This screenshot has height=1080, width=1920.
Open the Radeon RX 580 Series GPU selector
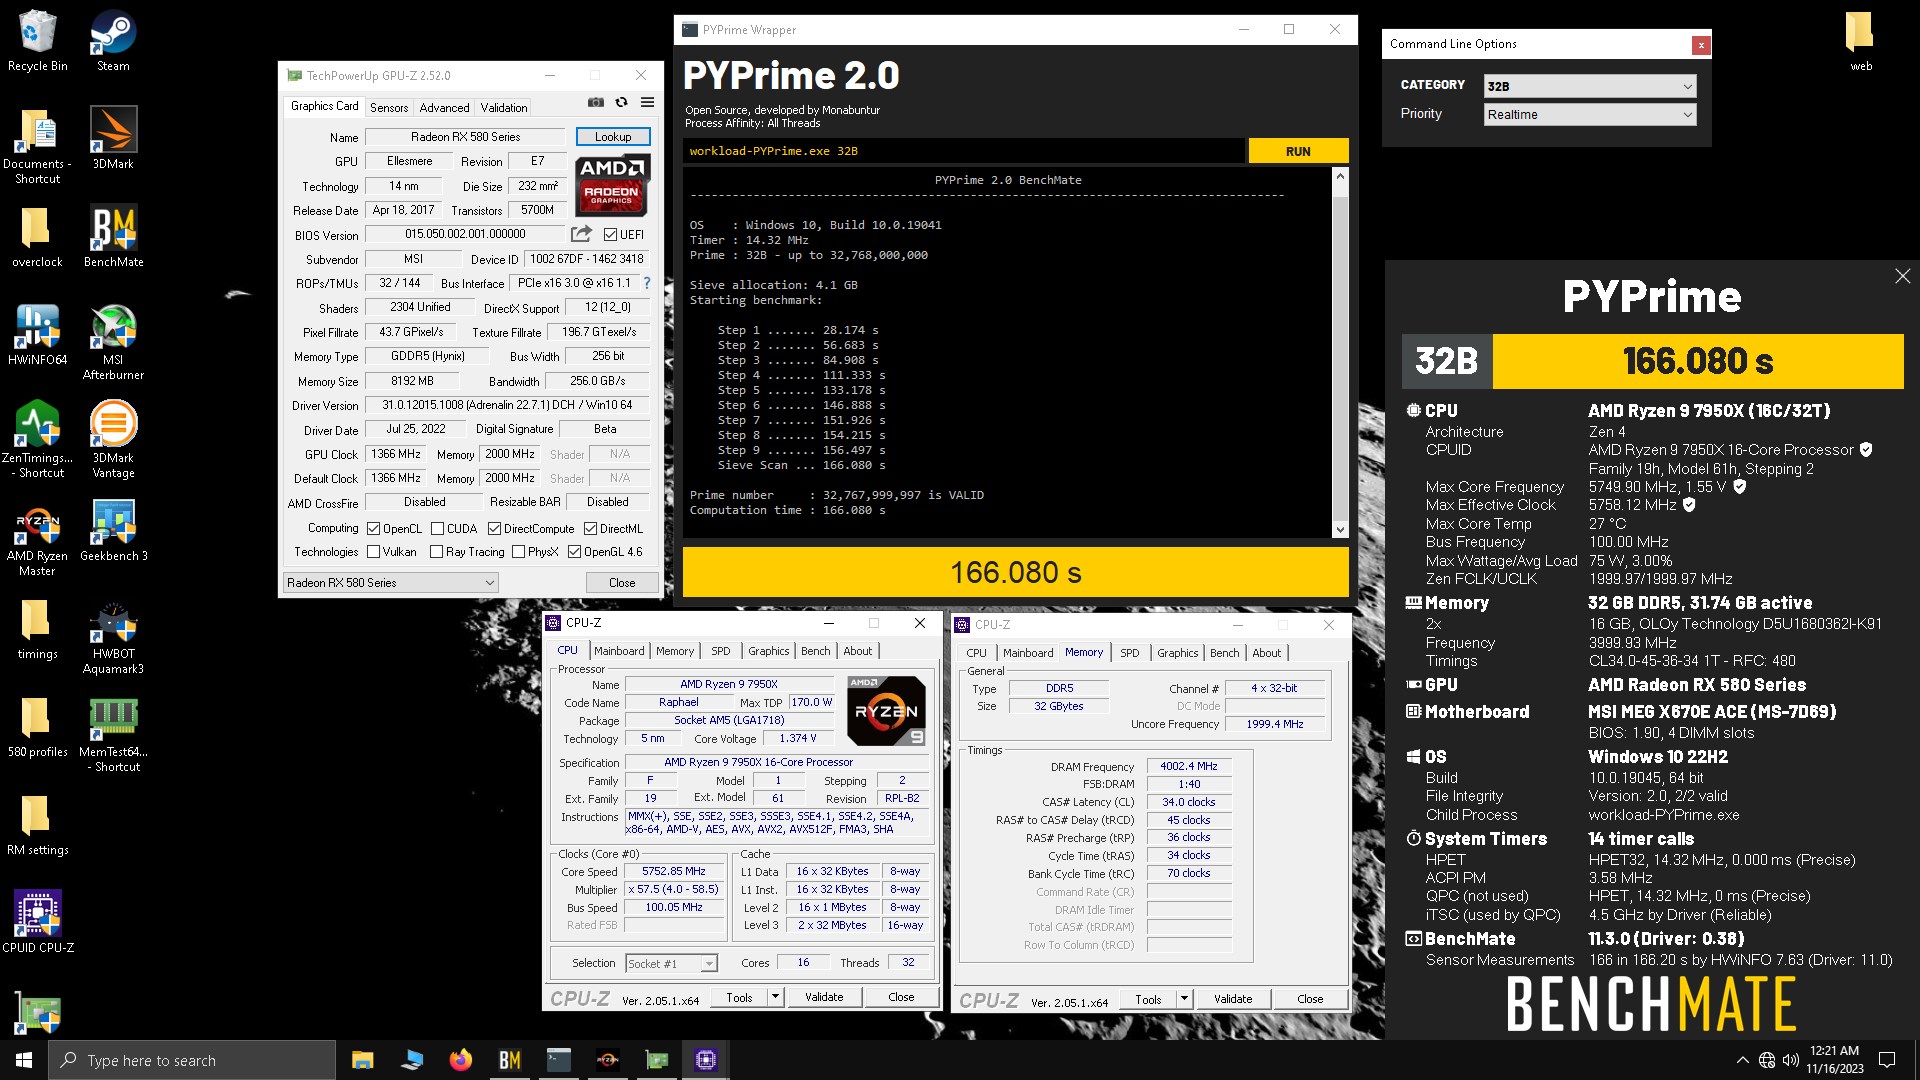click(390, 583)
